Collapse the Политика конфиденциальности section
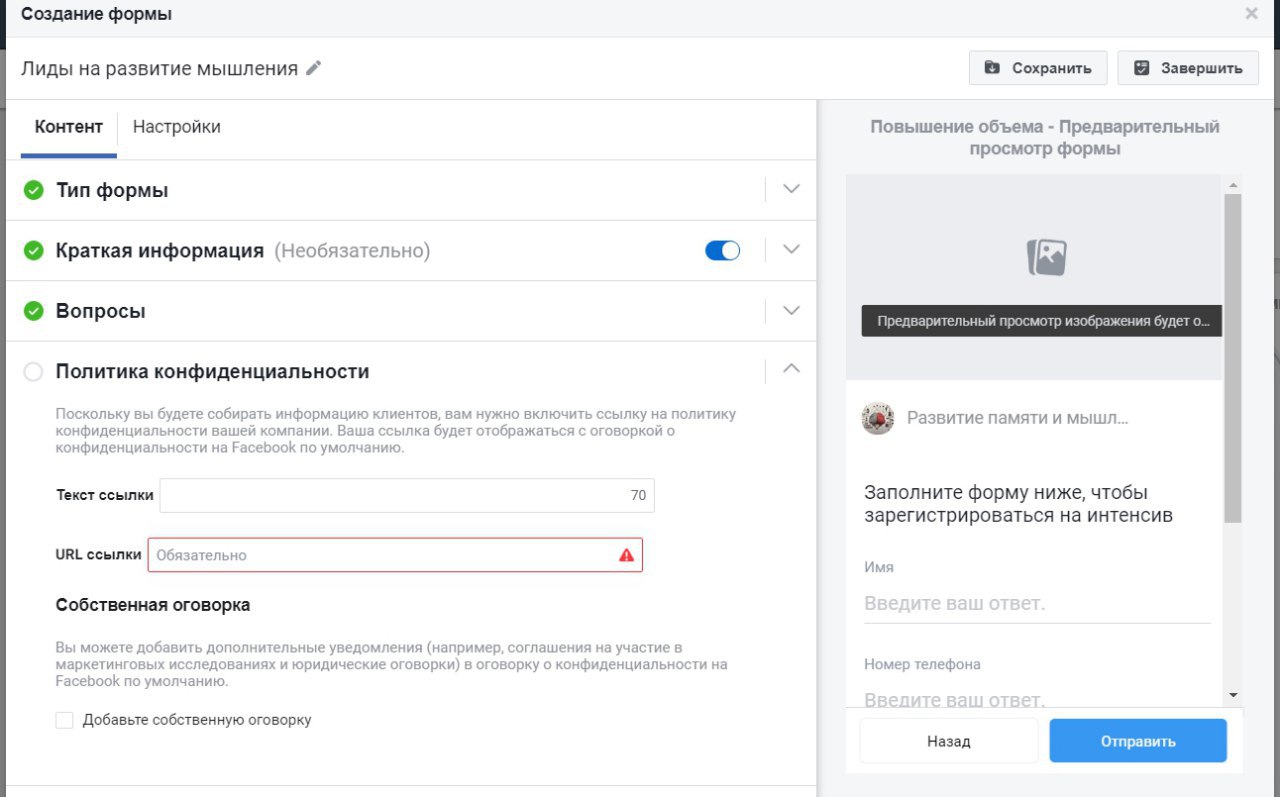The width and height of the screenshot is (1280, 797). [x=791, y=369]
